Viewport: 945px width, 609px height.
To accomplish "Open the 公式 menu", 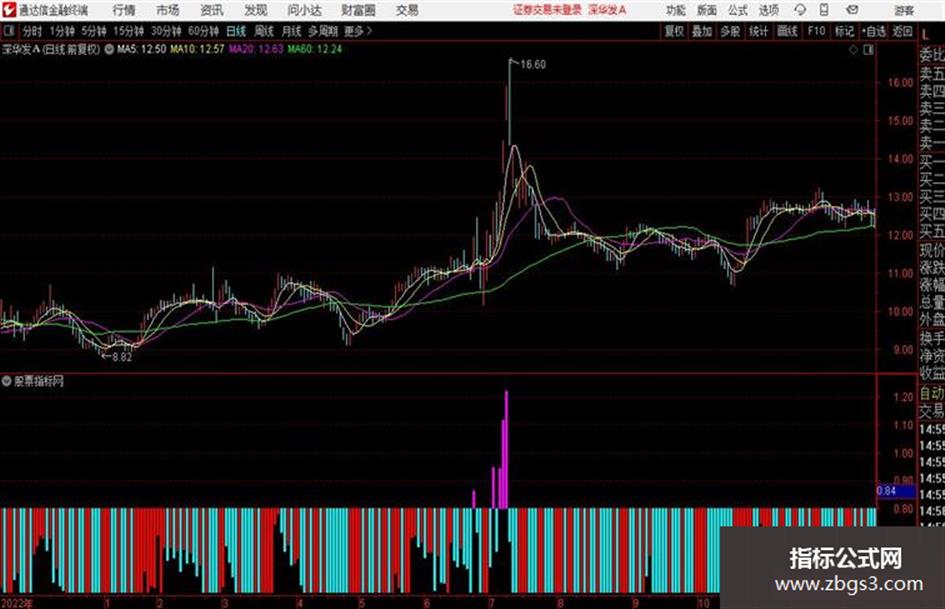I will click(737, 10).
